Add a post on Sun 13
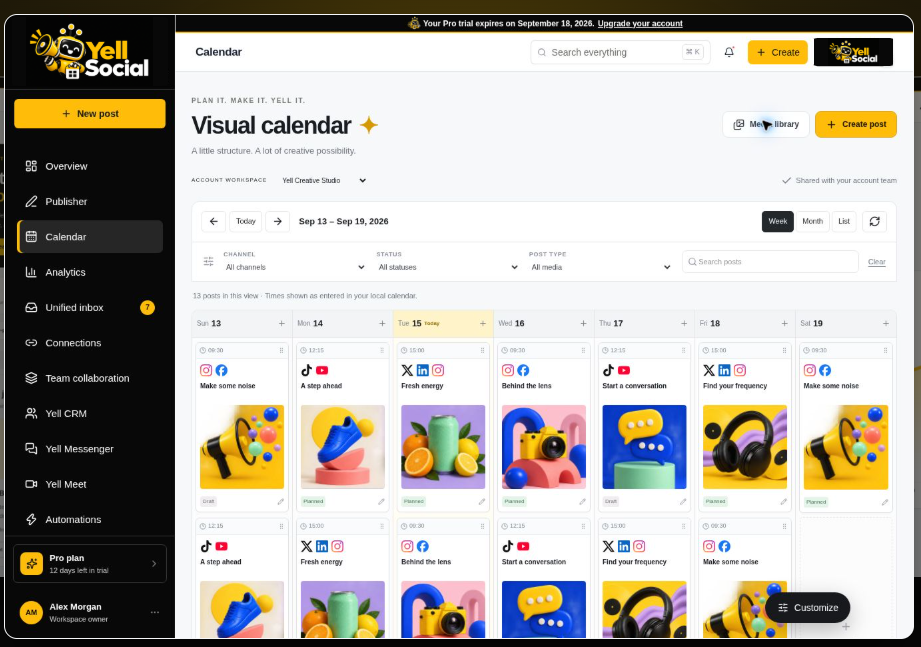921x647 pixels. 281,324
